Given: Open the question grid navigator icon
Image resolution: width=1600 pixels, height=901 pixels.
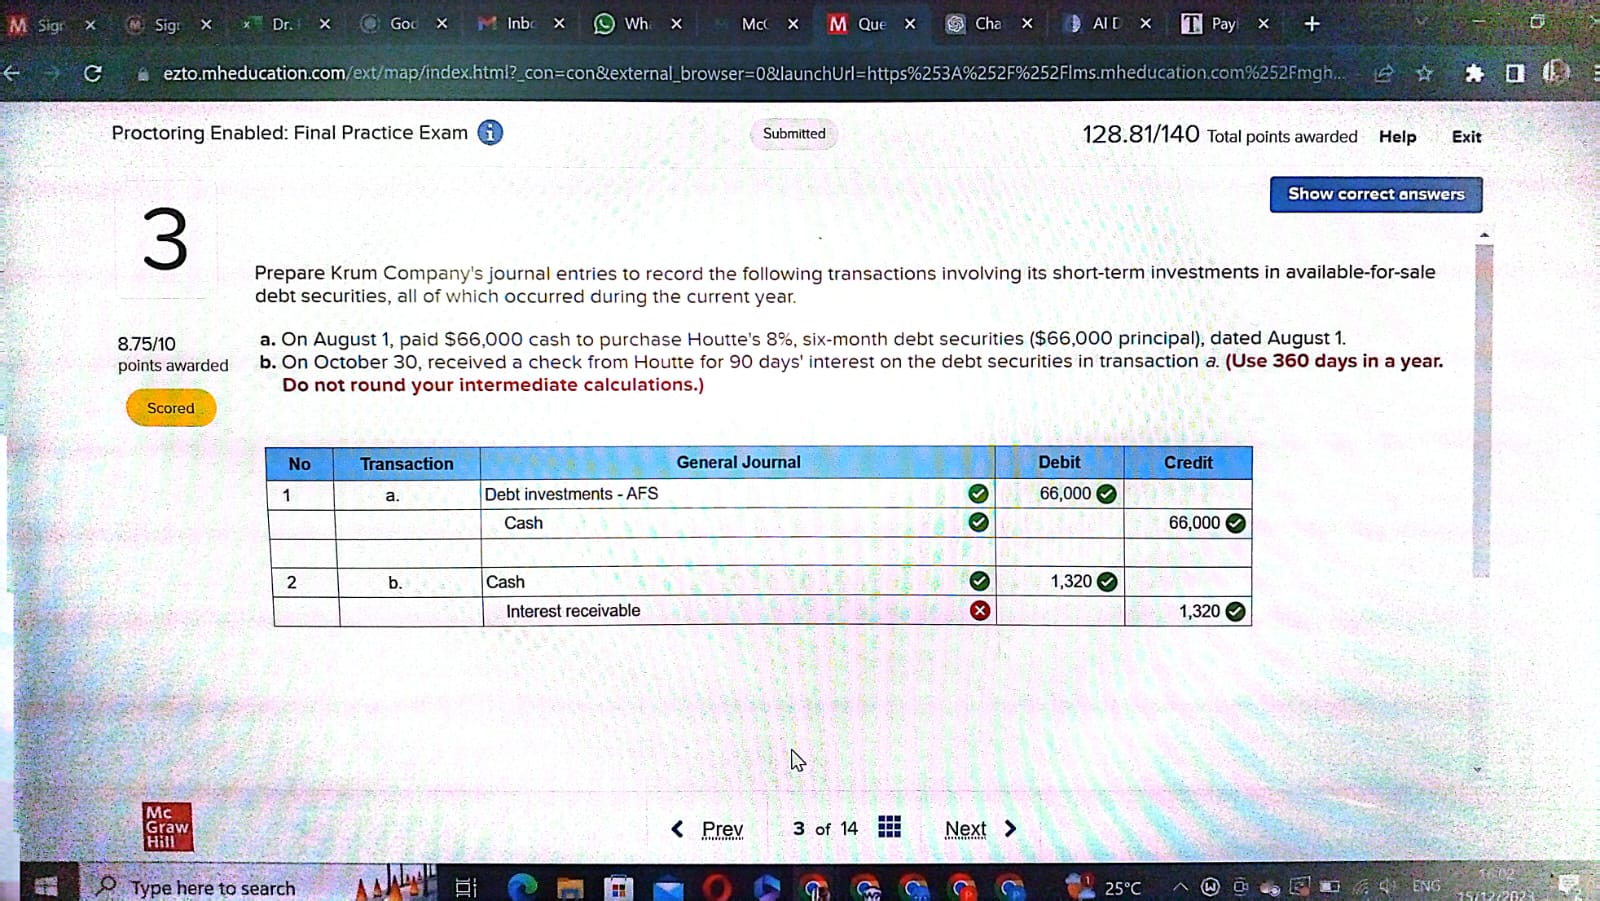Looking at the screenshot, I should coord(889,827).
